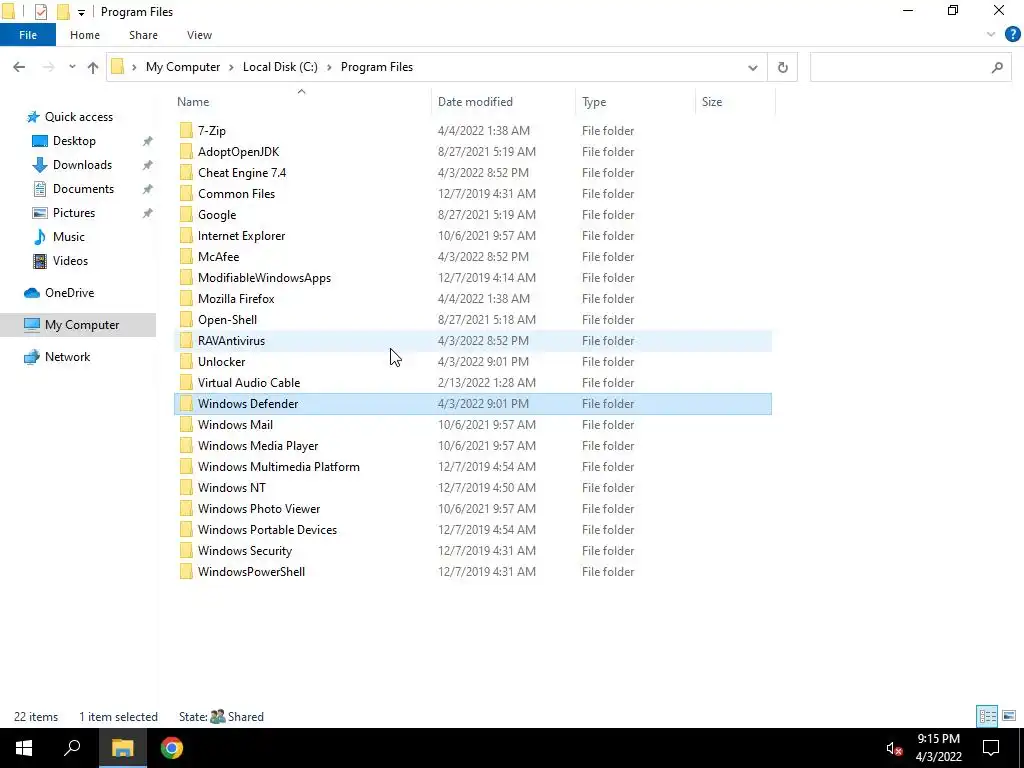
Task: Expand the ribbon with the chevron
Action: tap(991, 35)
